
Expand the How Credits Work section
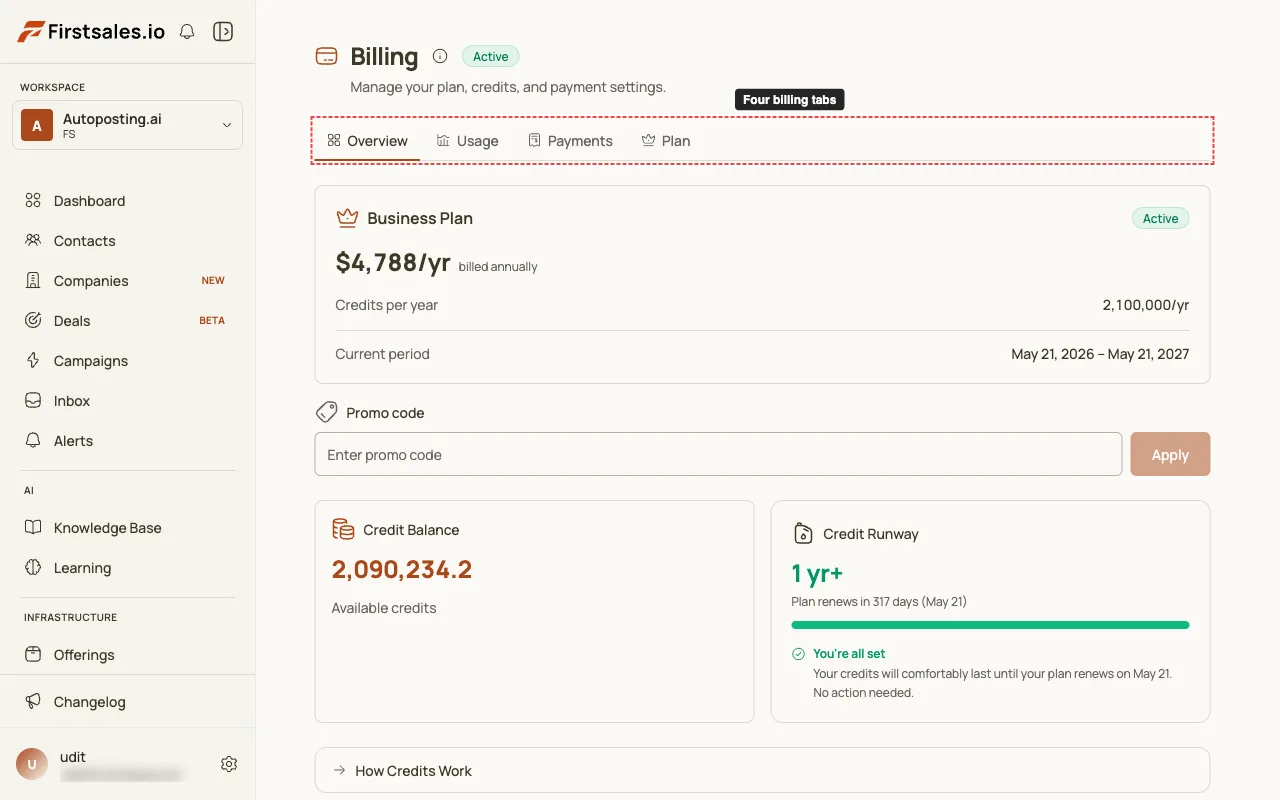[x=762, y=771]
